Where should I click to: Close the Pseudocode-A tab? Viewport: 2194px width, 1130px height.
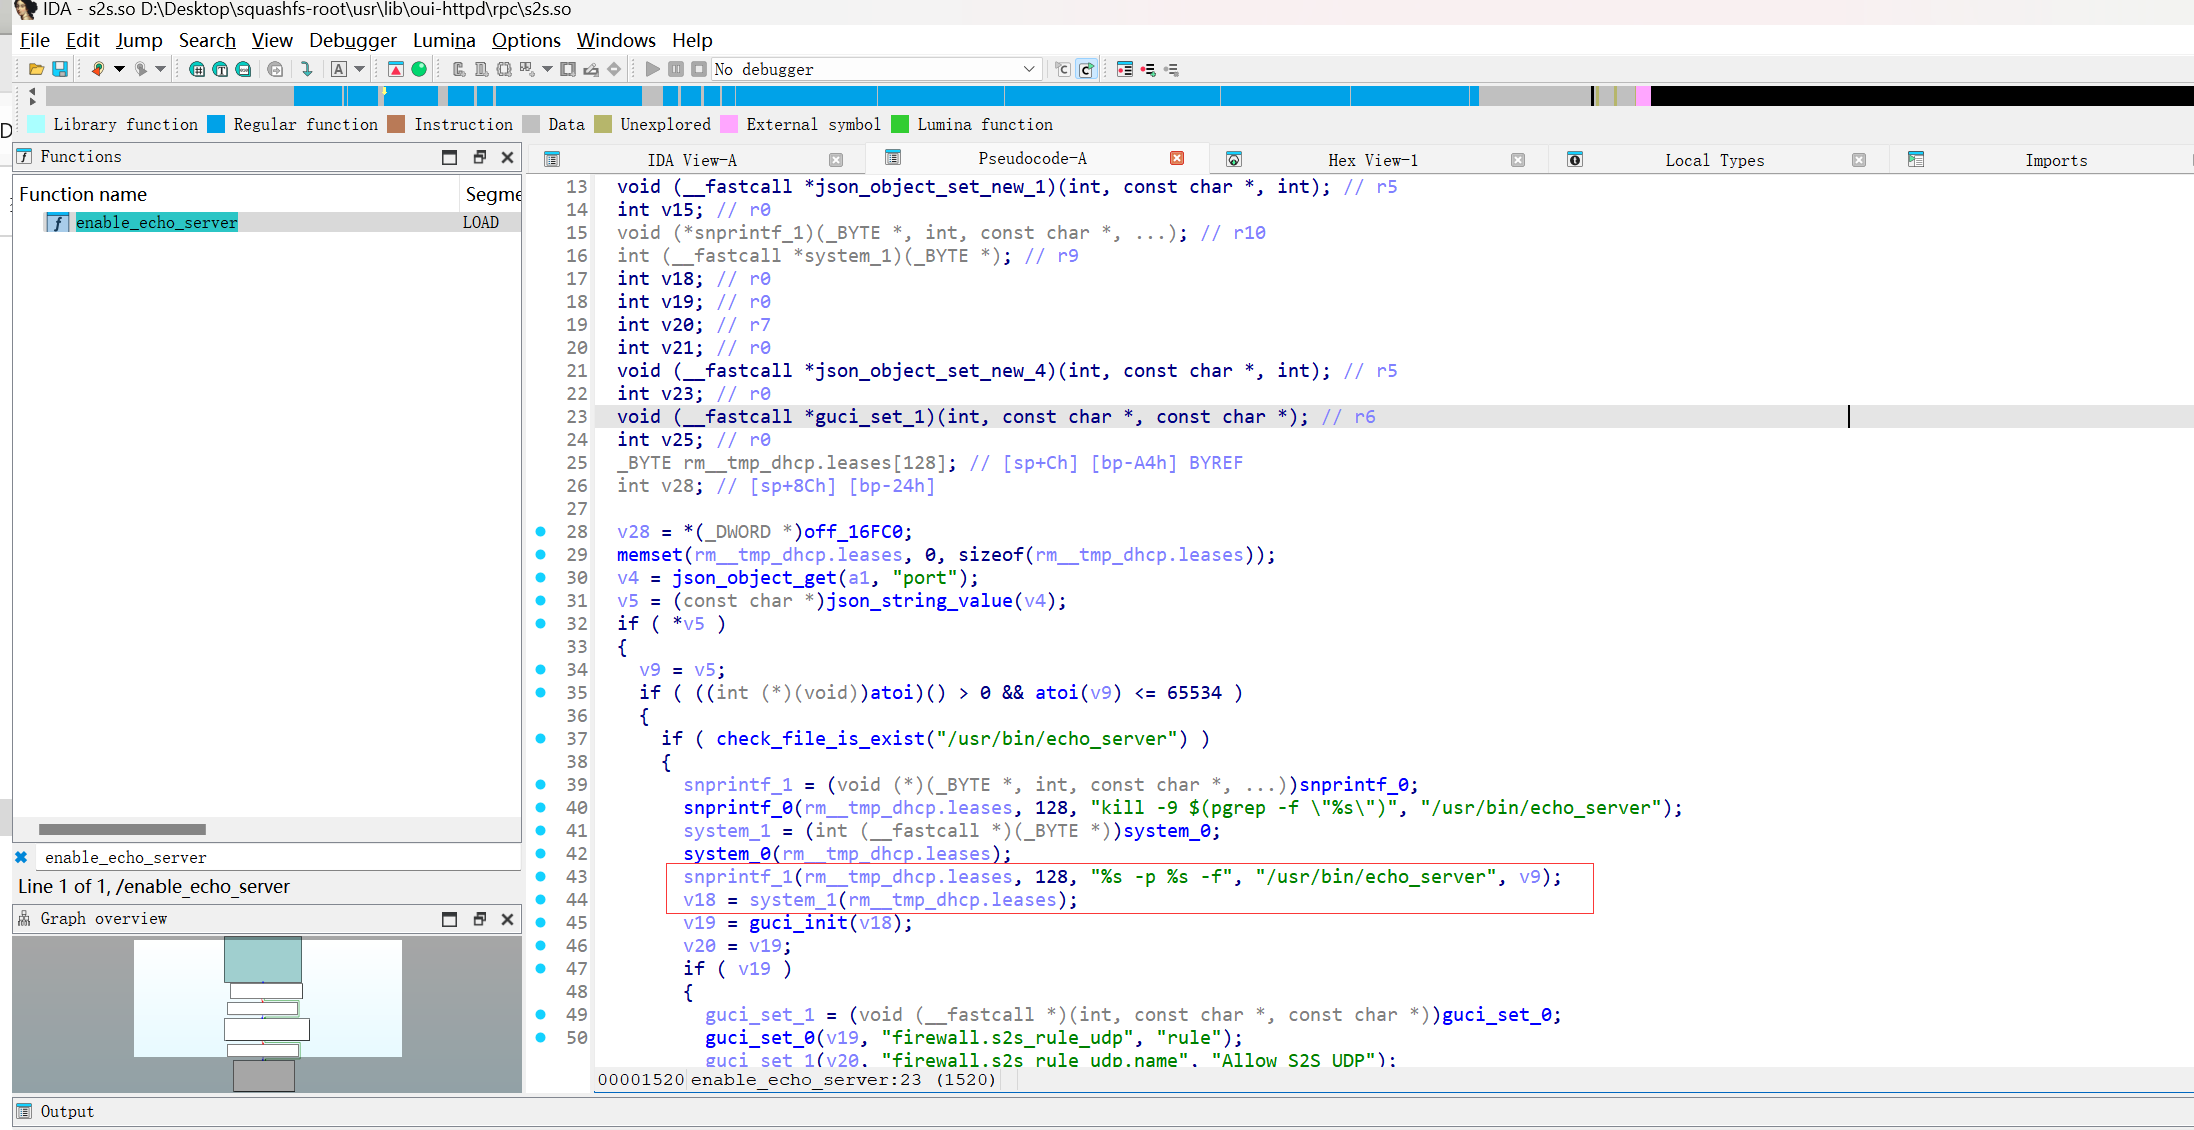(x=1177, y=158)
